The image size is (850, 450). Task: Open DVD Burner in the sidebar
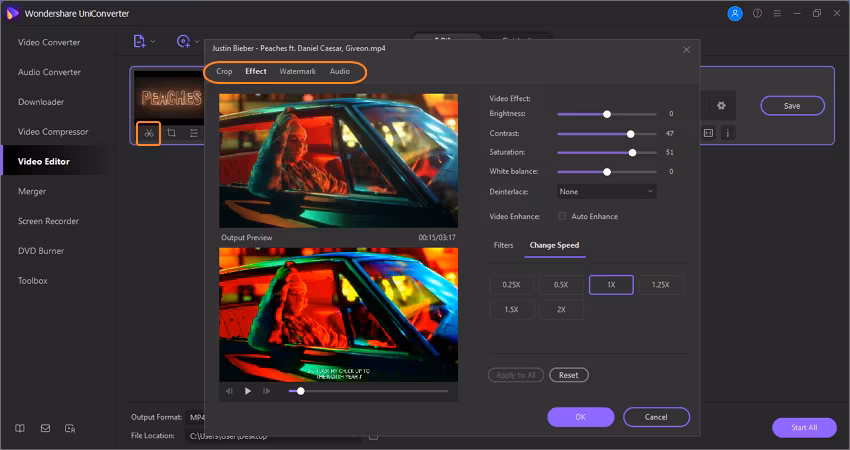[41, 251]
